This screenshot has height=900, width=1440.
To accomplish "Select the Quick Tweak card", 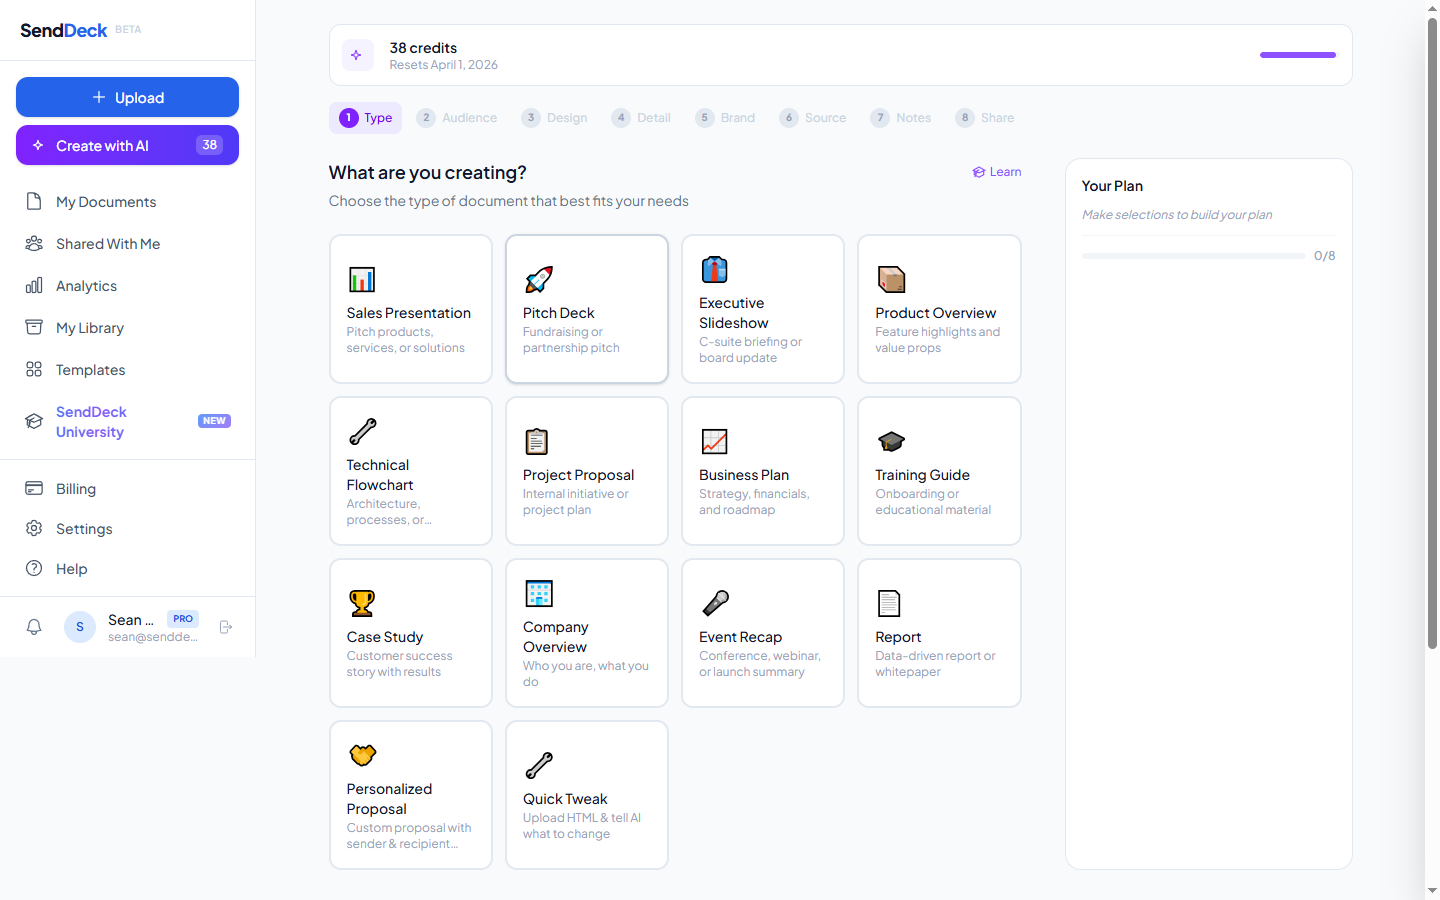I will coord(587,795).
